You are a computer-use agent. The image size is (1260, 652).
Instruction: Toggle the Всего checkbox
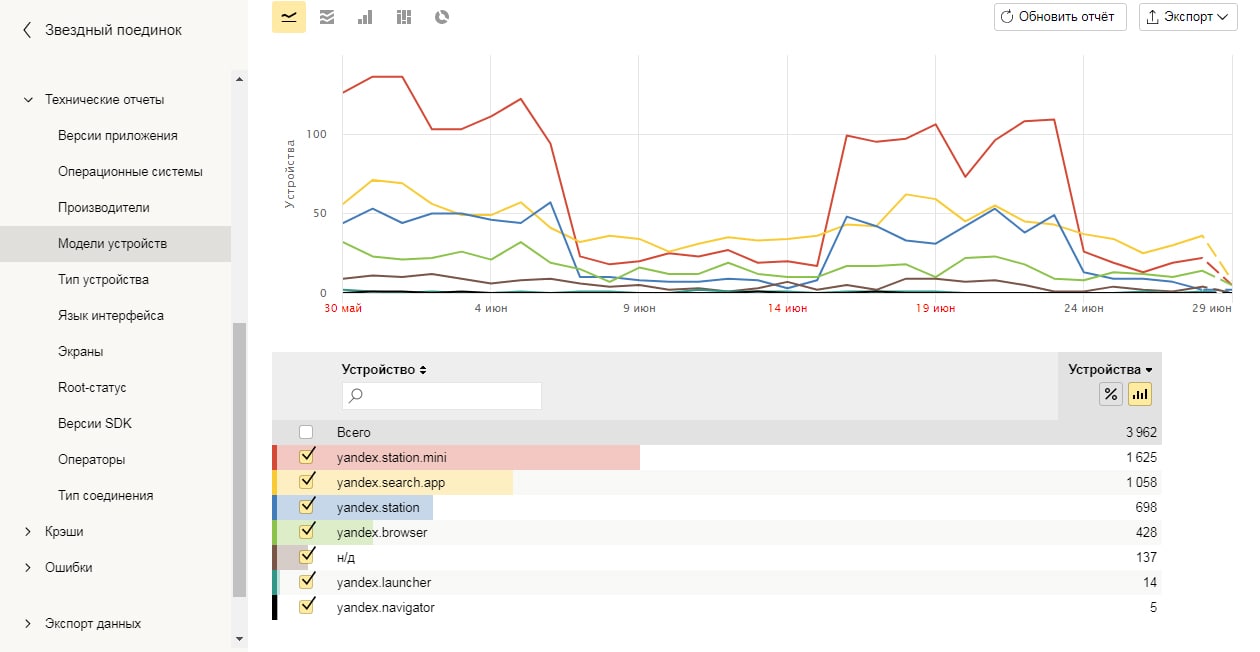click(x=306, y=432)
